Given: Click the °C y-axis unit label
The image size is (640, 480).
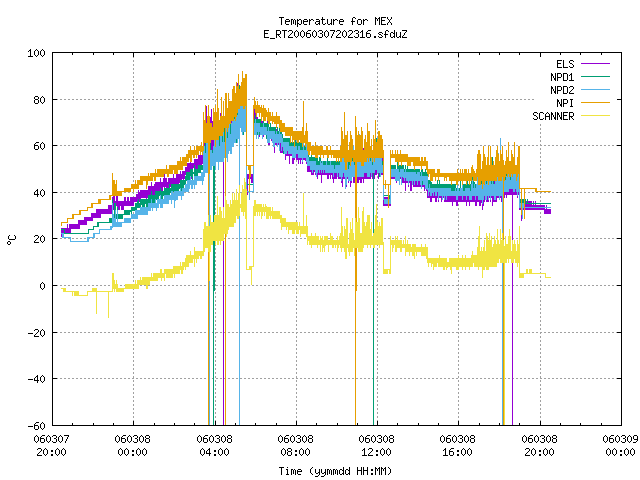Looking at the screenshot, I should pyautogui.click(x=12, y=240).
